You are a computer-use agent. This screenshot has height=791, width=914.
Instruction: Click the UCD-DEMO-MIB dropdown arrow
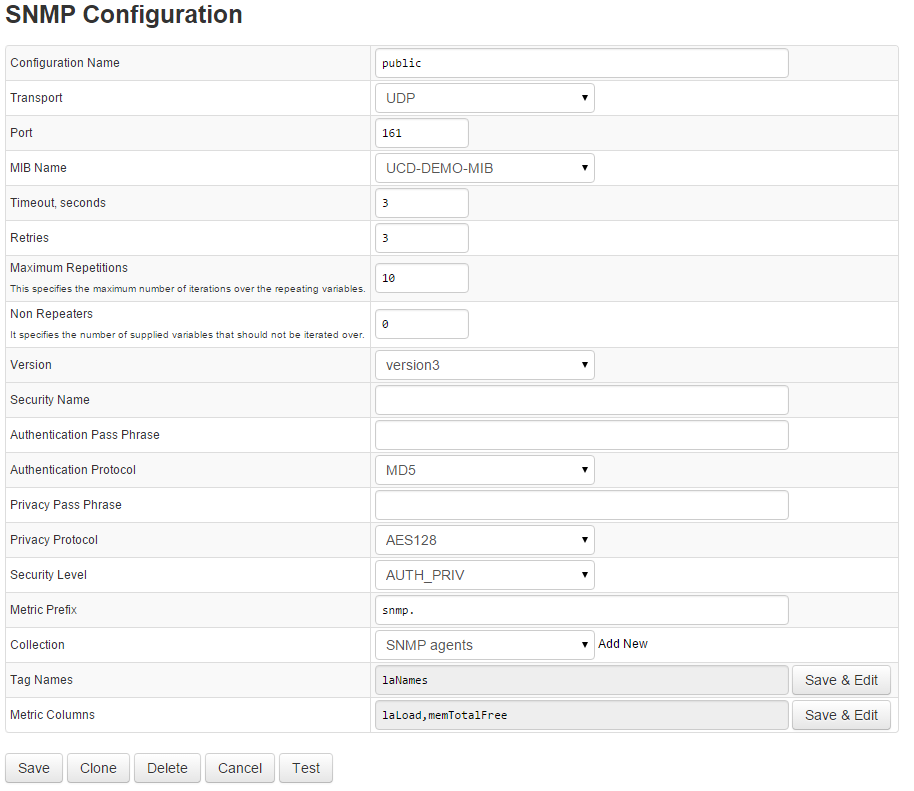point(585,167)
